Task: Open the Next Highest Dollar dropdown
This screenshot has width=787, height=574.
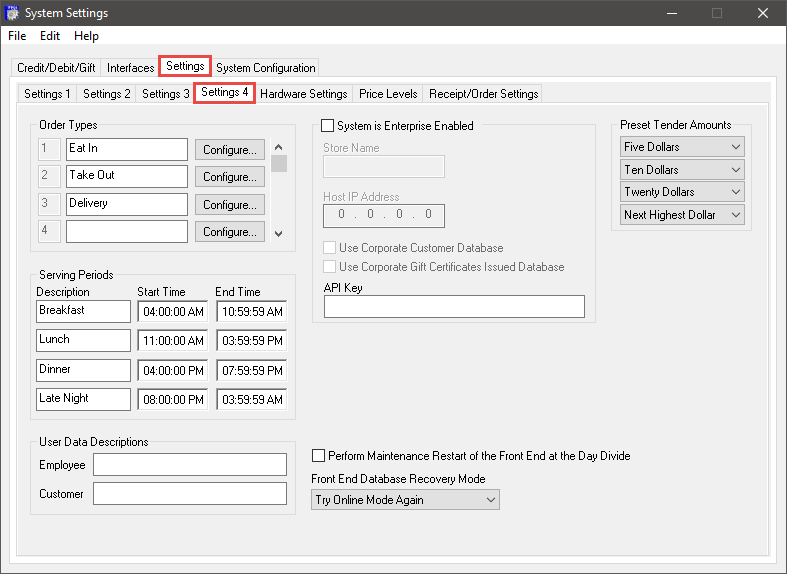Action: [682, 215]
